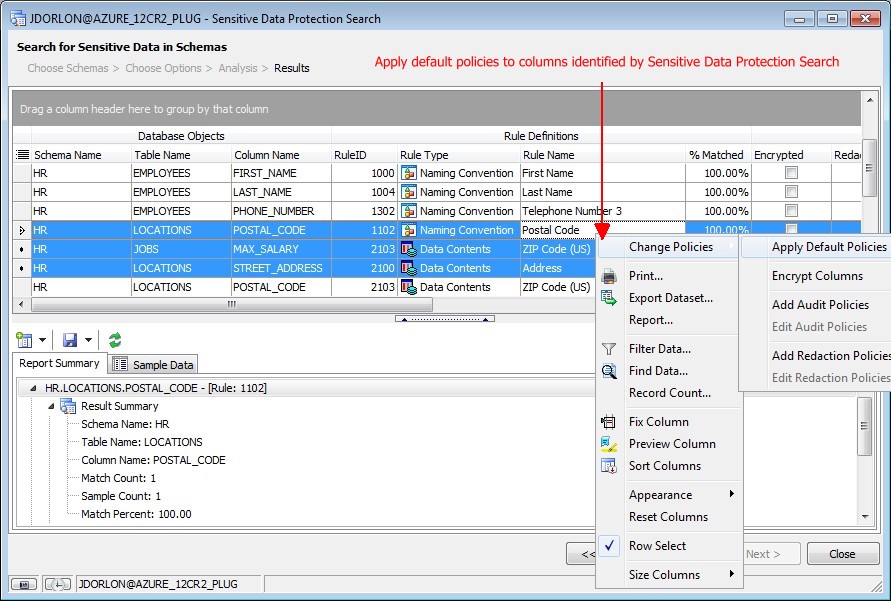The image size is (891, 601).
Task: Toggle the Row Select checkmark option
Action: point(657,546)
